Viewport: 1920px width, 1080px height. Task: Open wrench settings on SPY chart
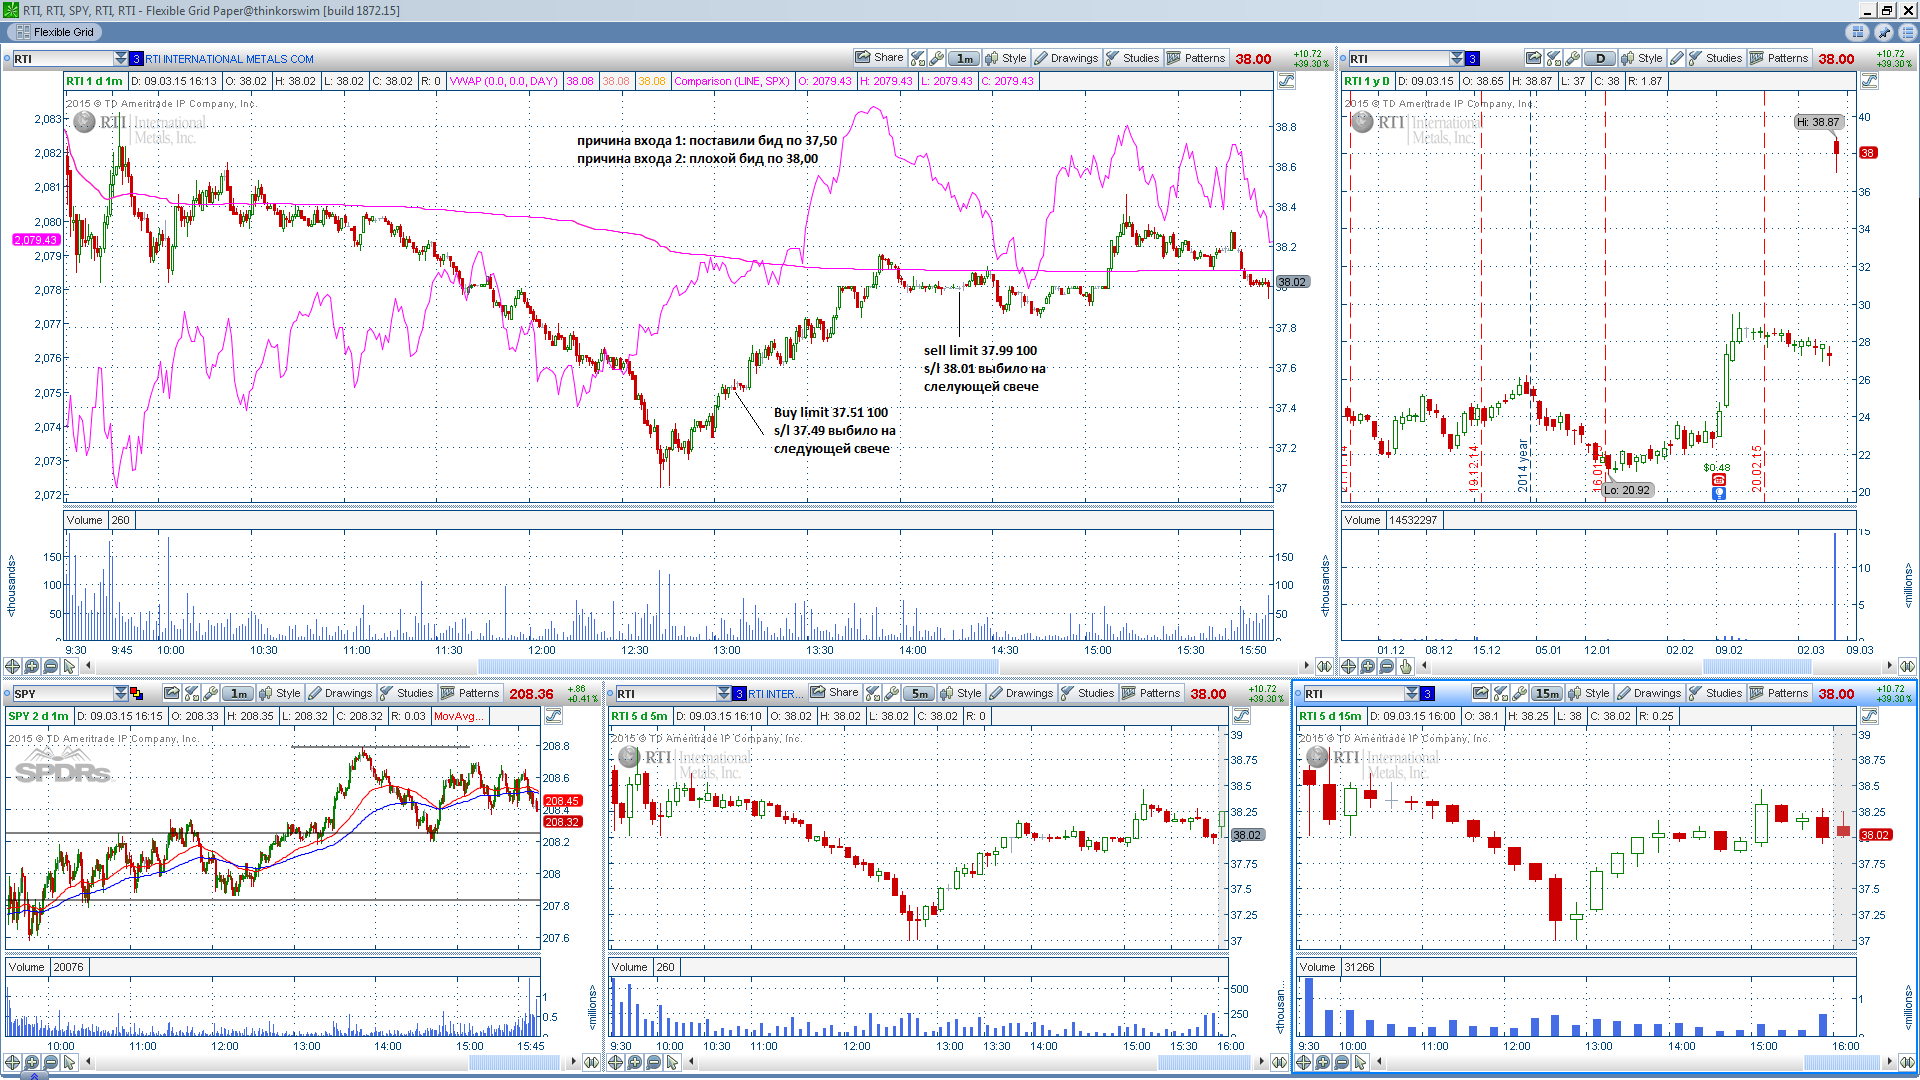coord(211,693)
